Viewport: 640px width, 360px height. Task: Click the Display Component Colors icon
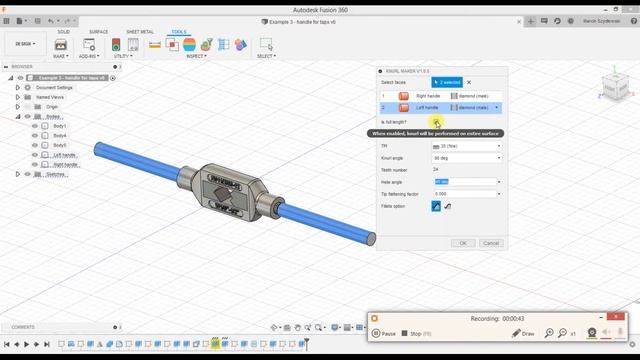coord(241,44)
